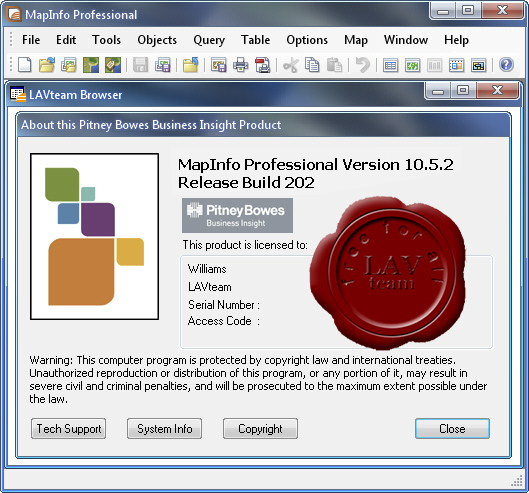Click the Copy icon in toolbar
This screenshot has height=493, width=529.
(x=312, y=65)
